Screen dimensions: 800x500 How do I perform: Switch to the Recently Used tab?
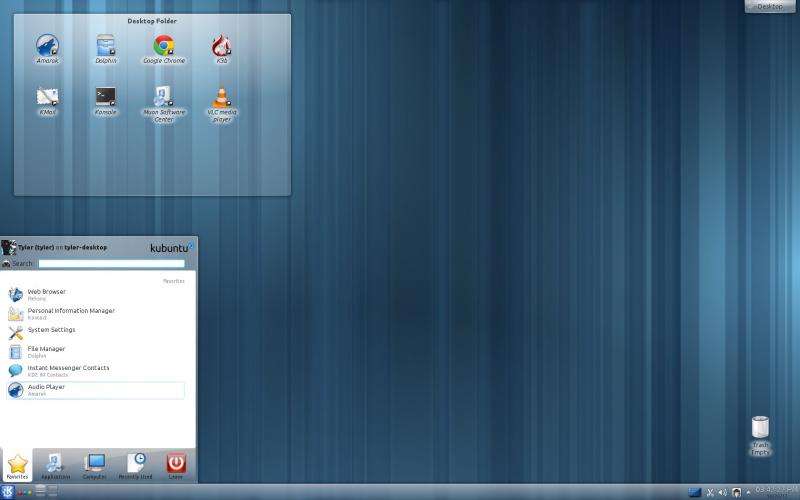(x=135, y=465)
